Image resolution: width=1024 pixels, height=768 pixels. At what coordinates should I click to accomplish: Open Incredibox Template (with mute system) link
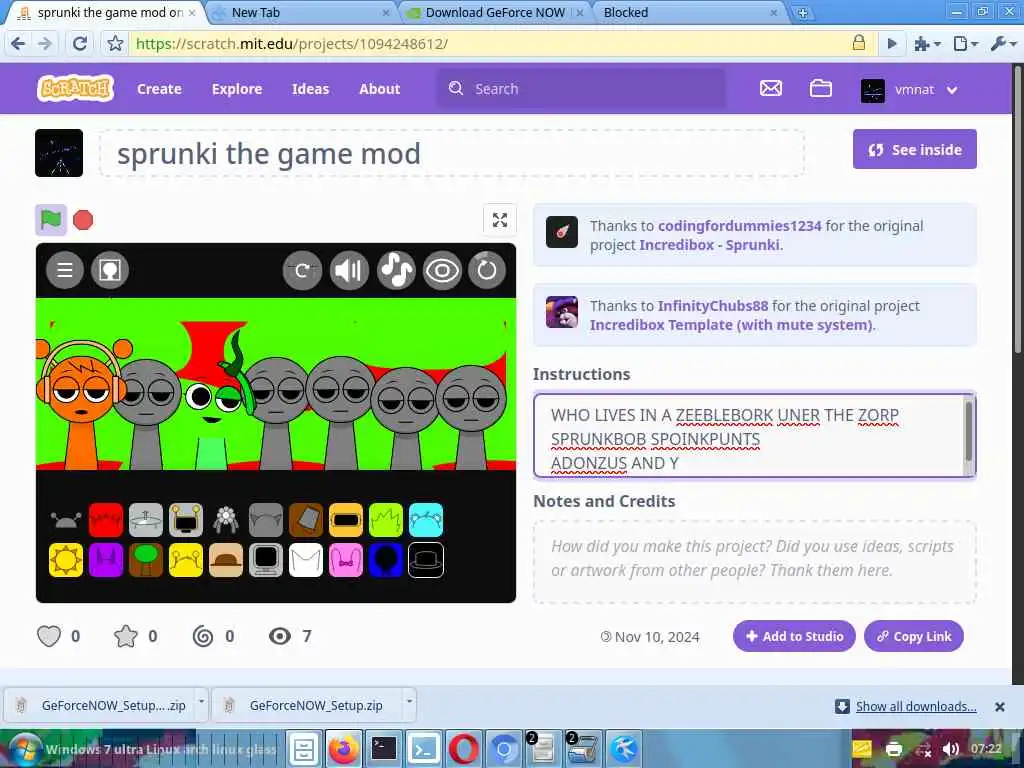click(x=731, y=325)
